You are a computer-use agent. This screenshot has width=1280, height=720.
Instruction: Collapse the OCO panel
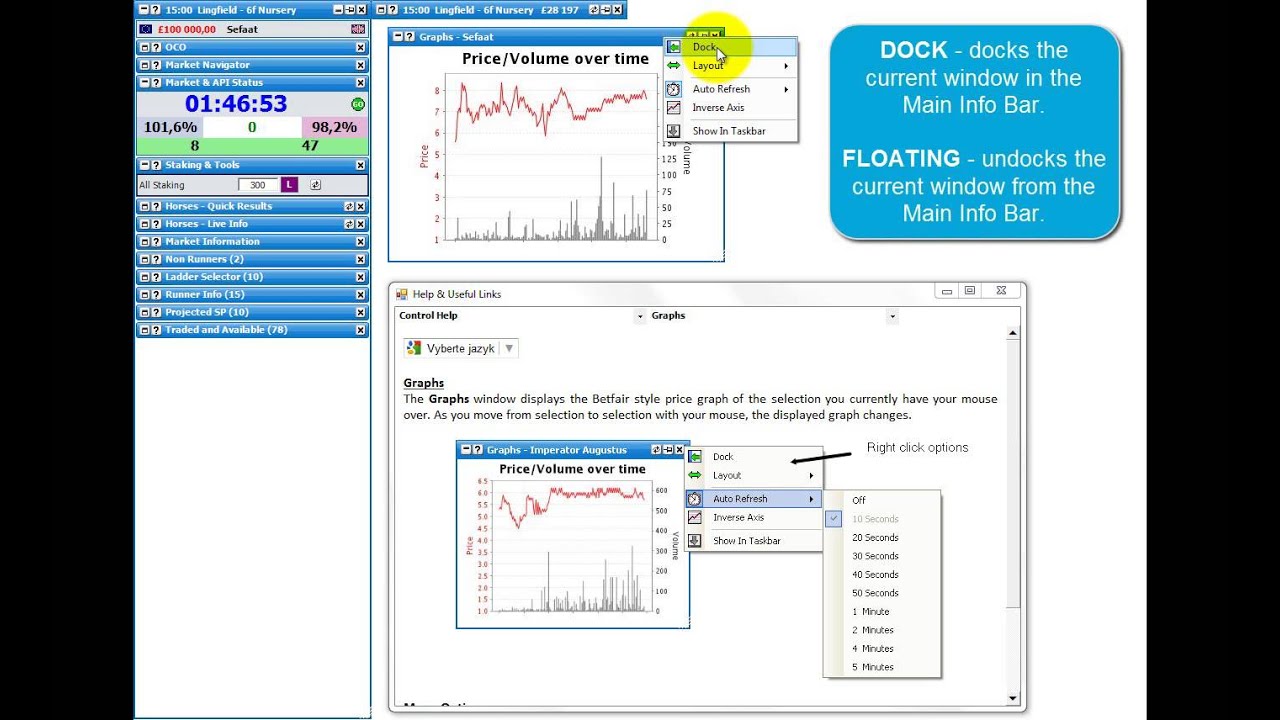point(144,47)
